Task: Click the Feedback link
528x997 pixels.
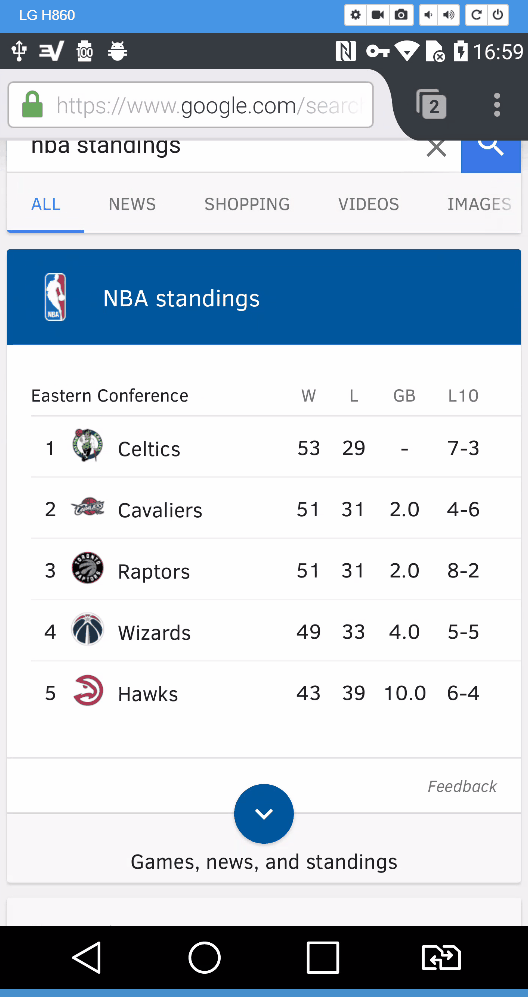Action: click(462, 787)
